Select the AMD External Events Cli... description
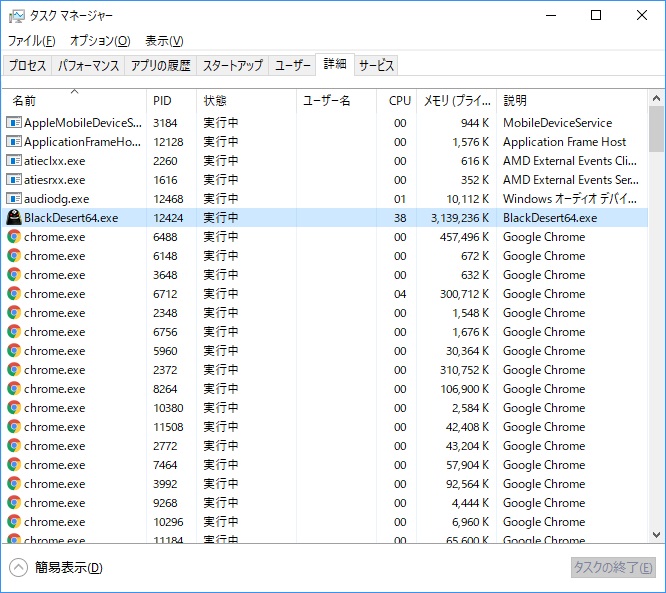Image resolution: width=666 pixels, height=593 pixels. pos(570,161)
